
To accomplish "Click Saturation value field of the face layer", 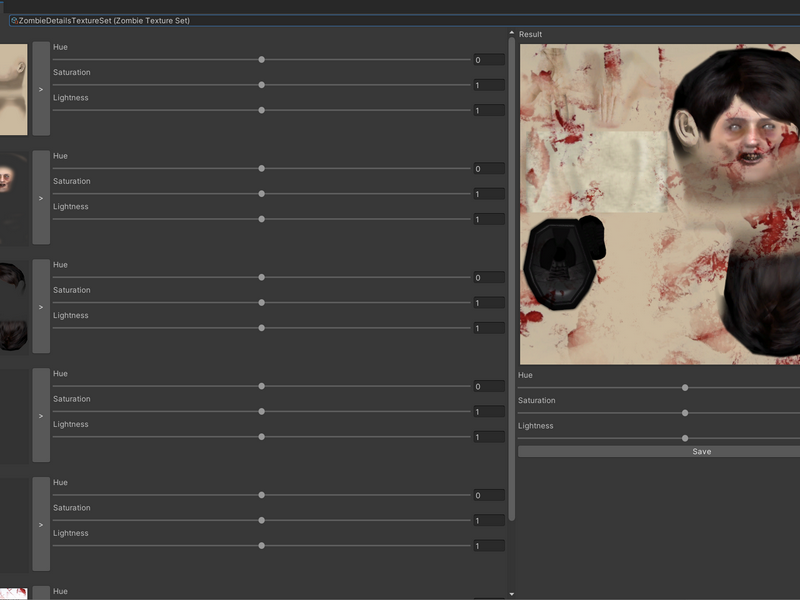I will [489, 194].
